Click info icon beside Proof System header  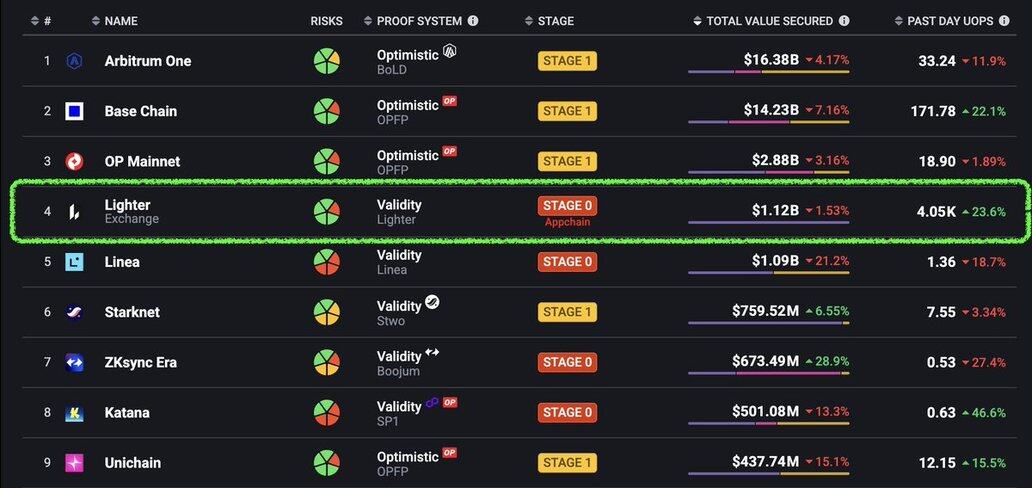(x=473, y=20)
